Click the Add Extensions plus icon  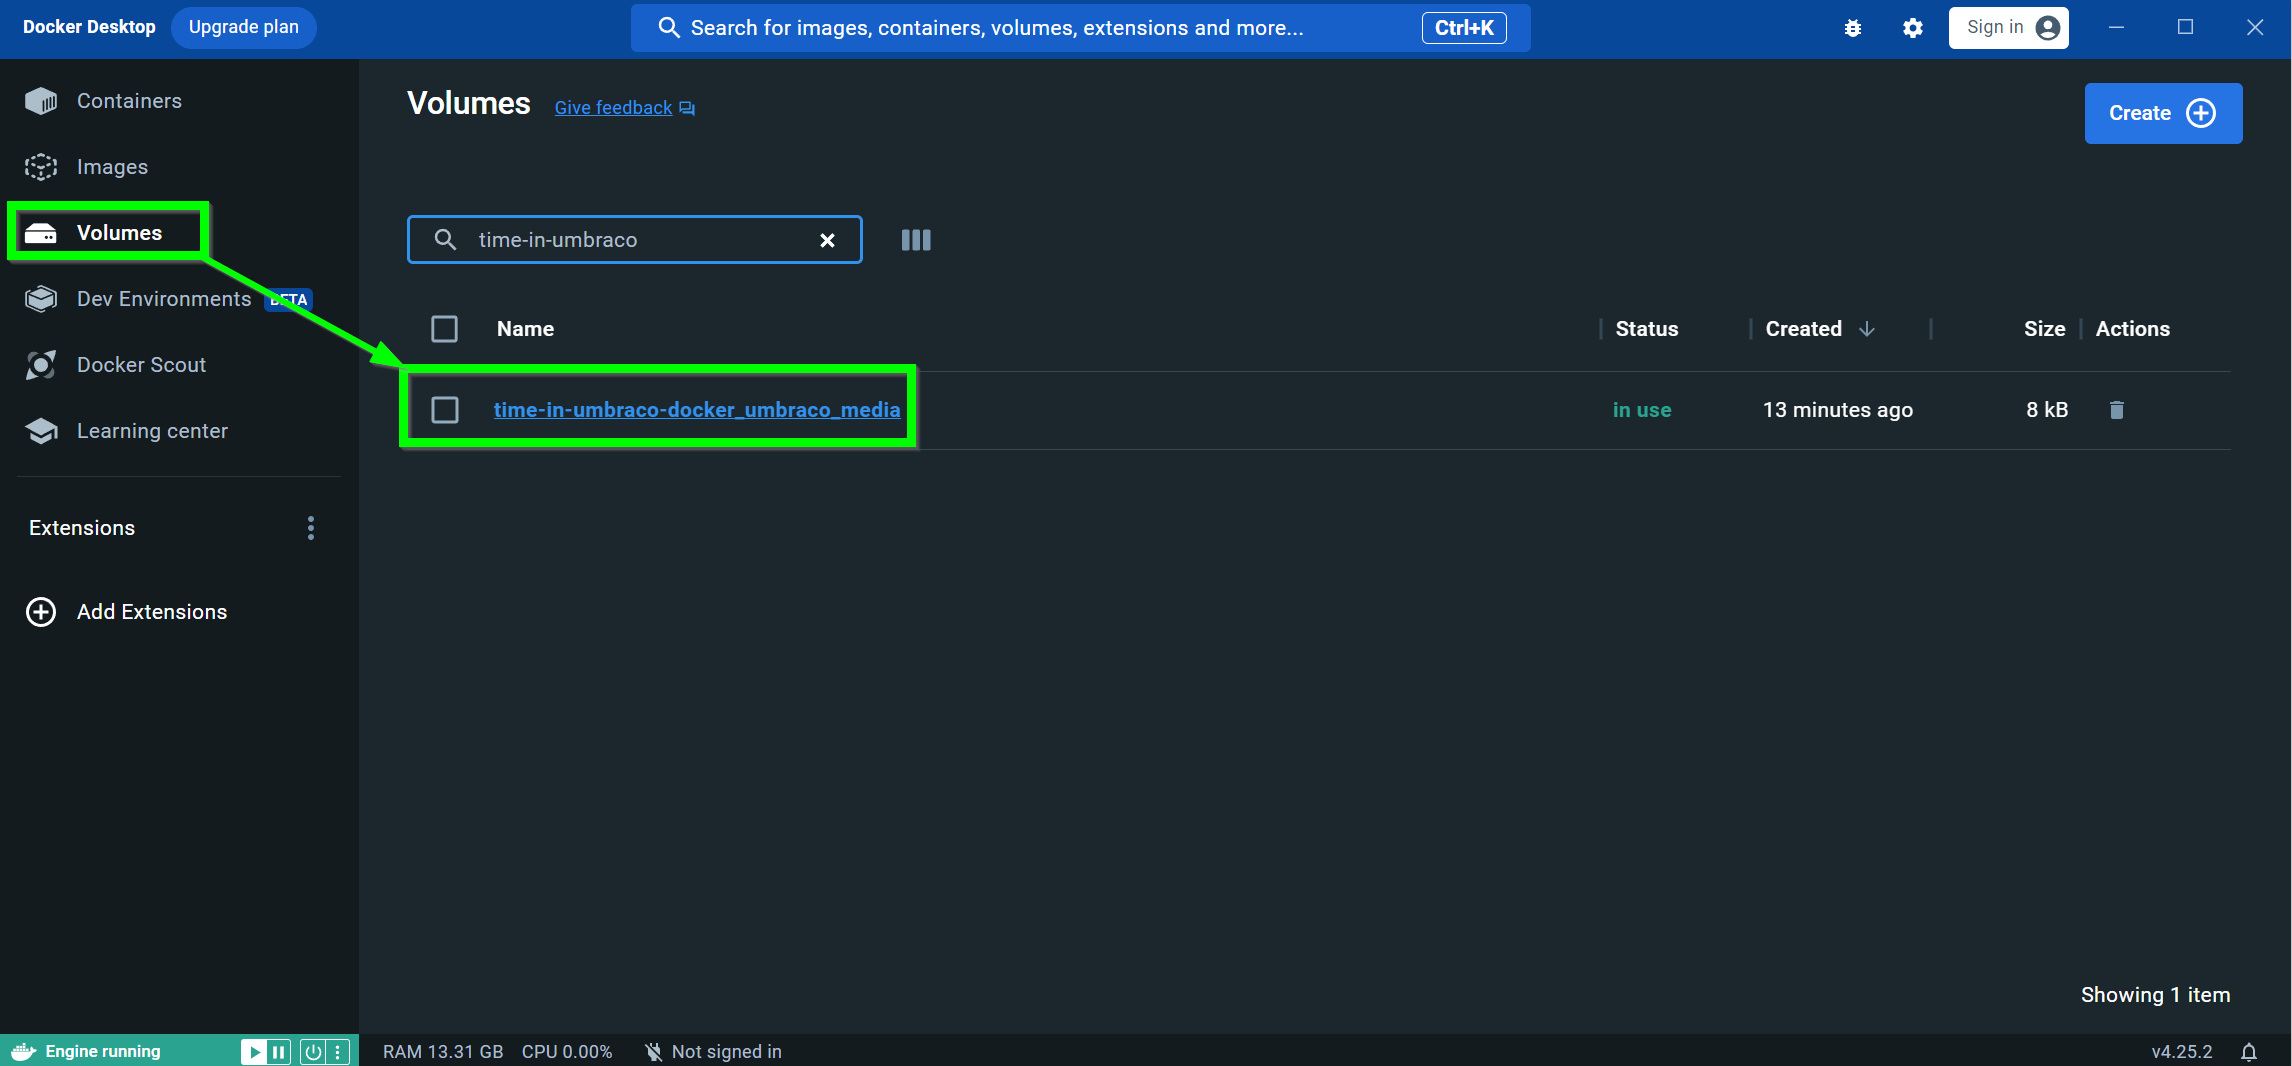[x=41, y=612]
